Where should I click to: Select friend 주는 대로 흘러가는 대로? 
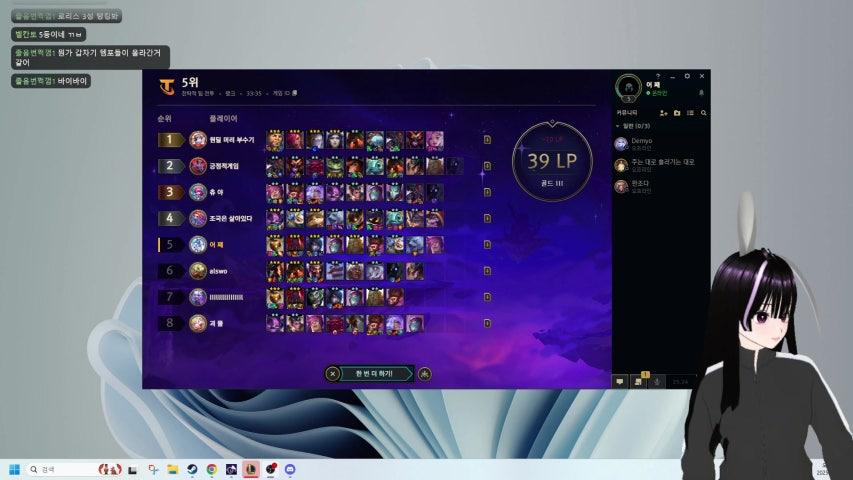coord(660,165)
